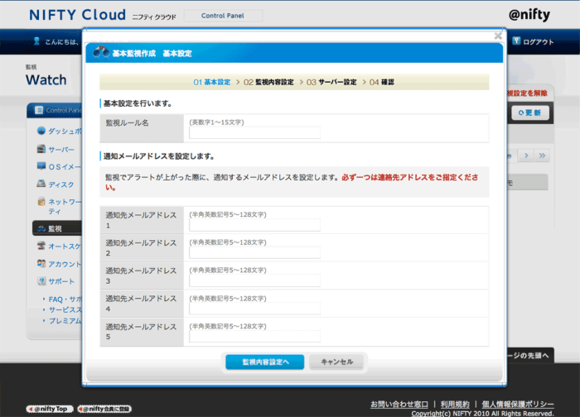Screen dimensions: 580x417
Task: Select step 01 基本設定
Action: coord(212,82)
